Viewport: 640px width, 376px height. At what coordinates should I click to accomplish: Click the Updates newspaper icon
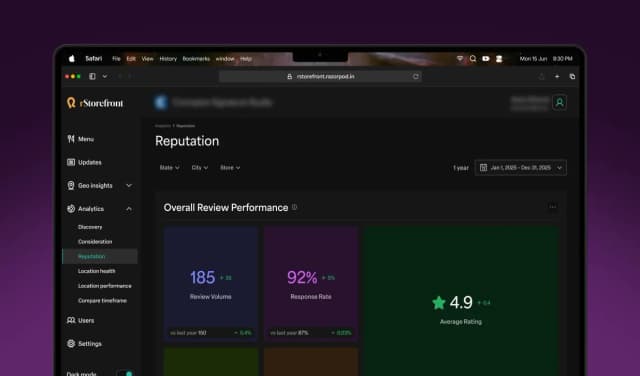[x=71, y=162]
